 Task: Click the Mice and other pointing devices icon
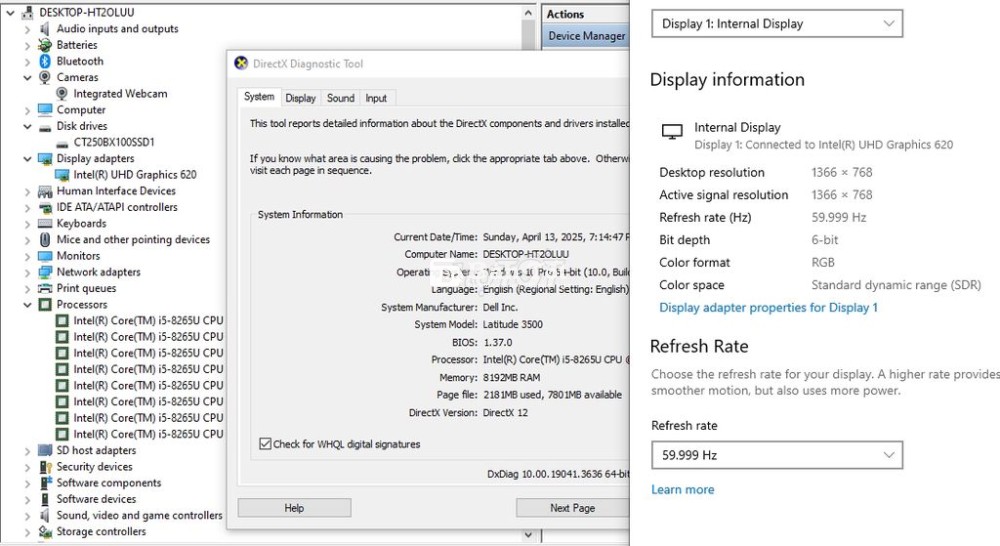pos(45,240)
